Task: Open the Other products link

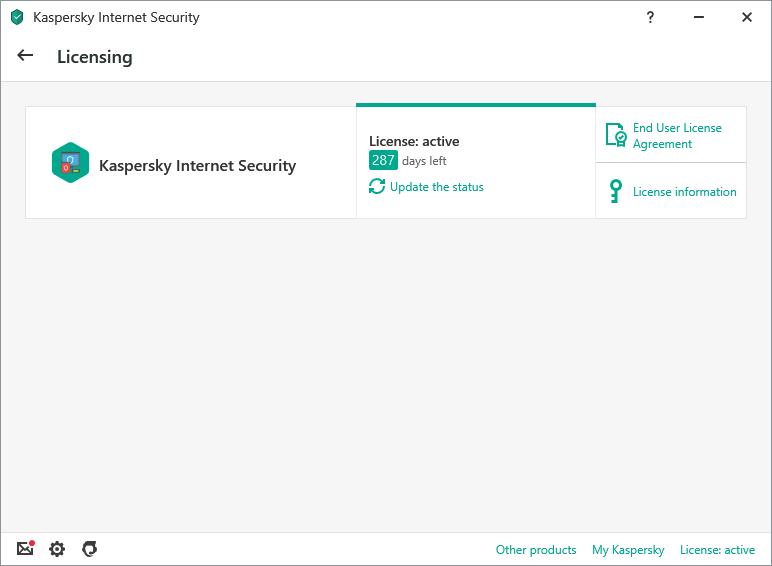Action: click(x=536, y=550)
